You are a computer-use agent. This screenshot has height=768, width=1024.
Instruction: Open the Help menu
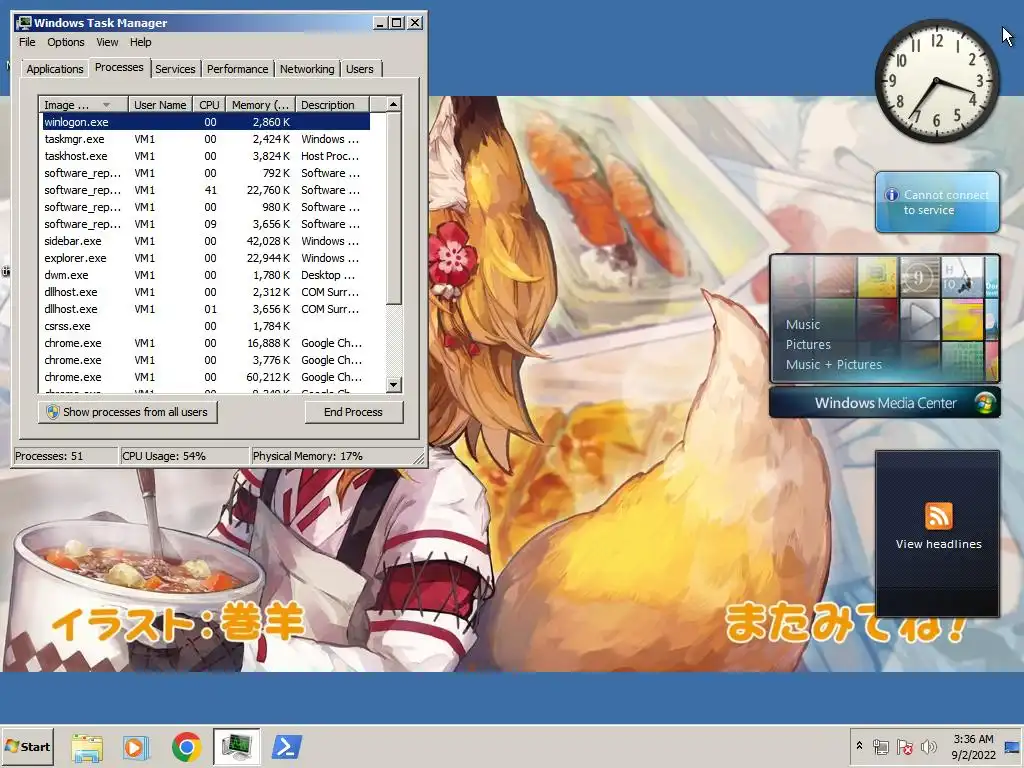coord(140,42)
